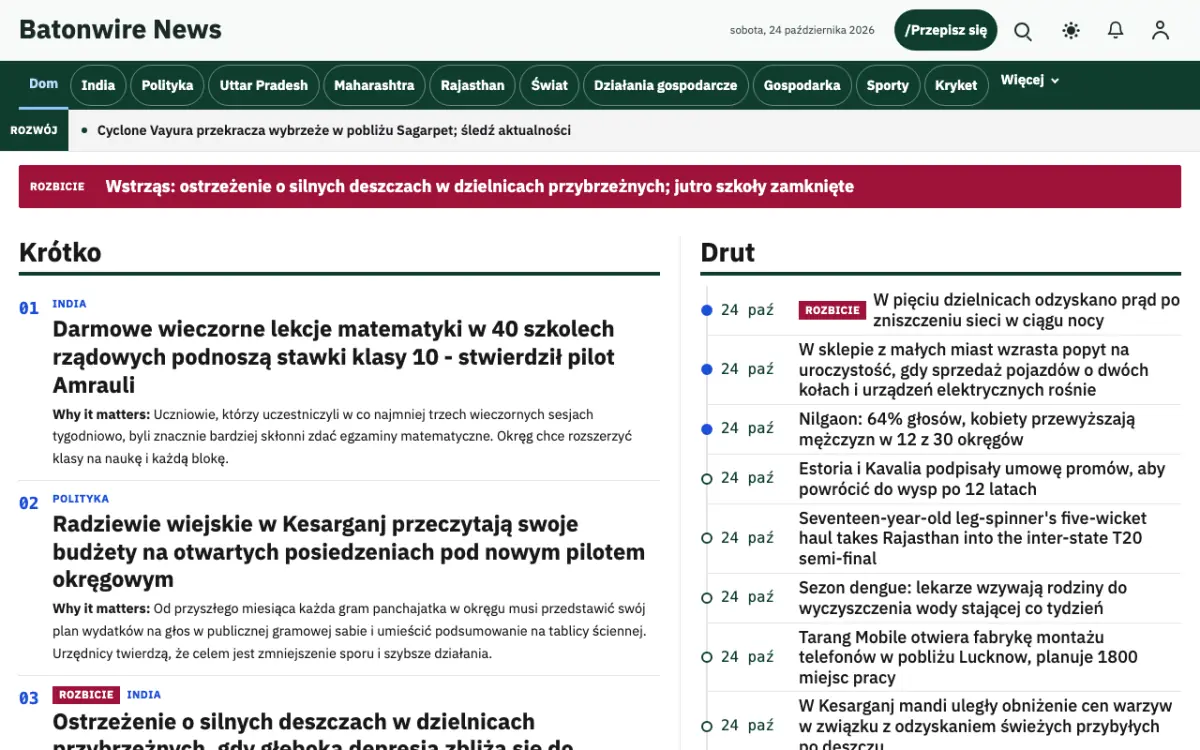Open the Polityka section tab
This screenshot has height=750, width=1200.
pyautogui.click(x=167, y=85)
